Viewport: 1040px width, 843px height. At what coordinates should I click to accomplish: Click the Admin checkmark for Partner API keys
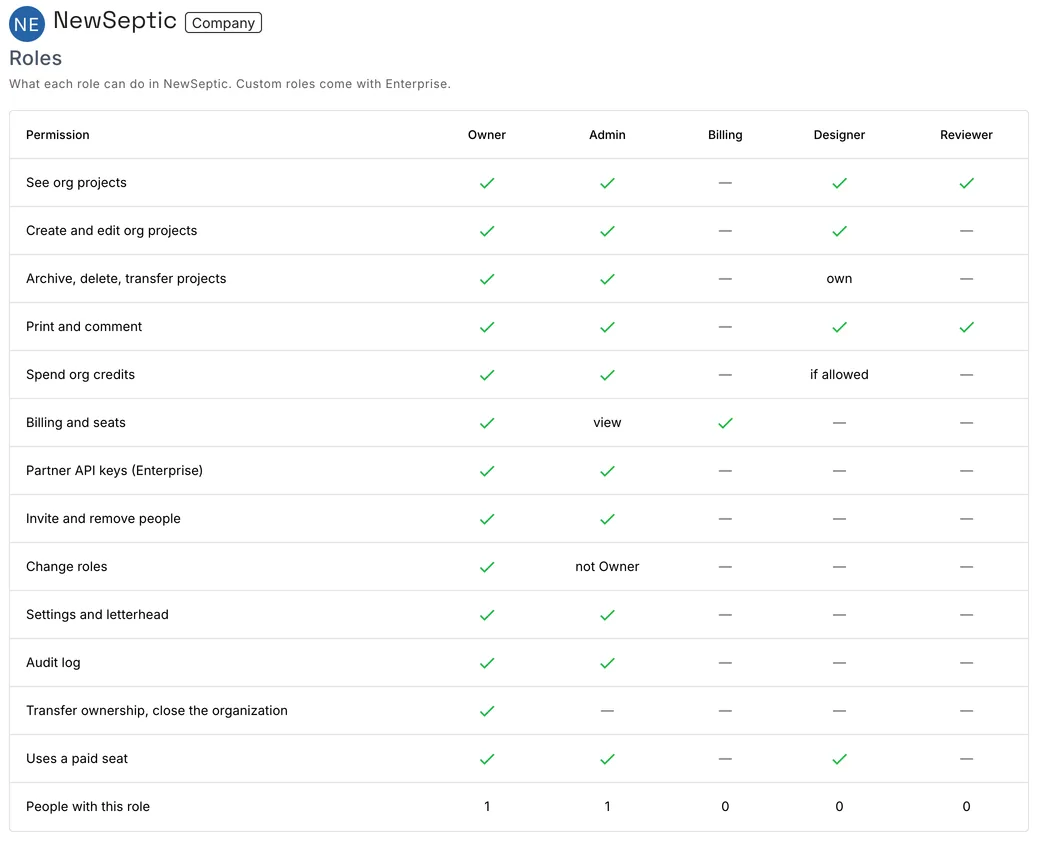pos(607,471)
